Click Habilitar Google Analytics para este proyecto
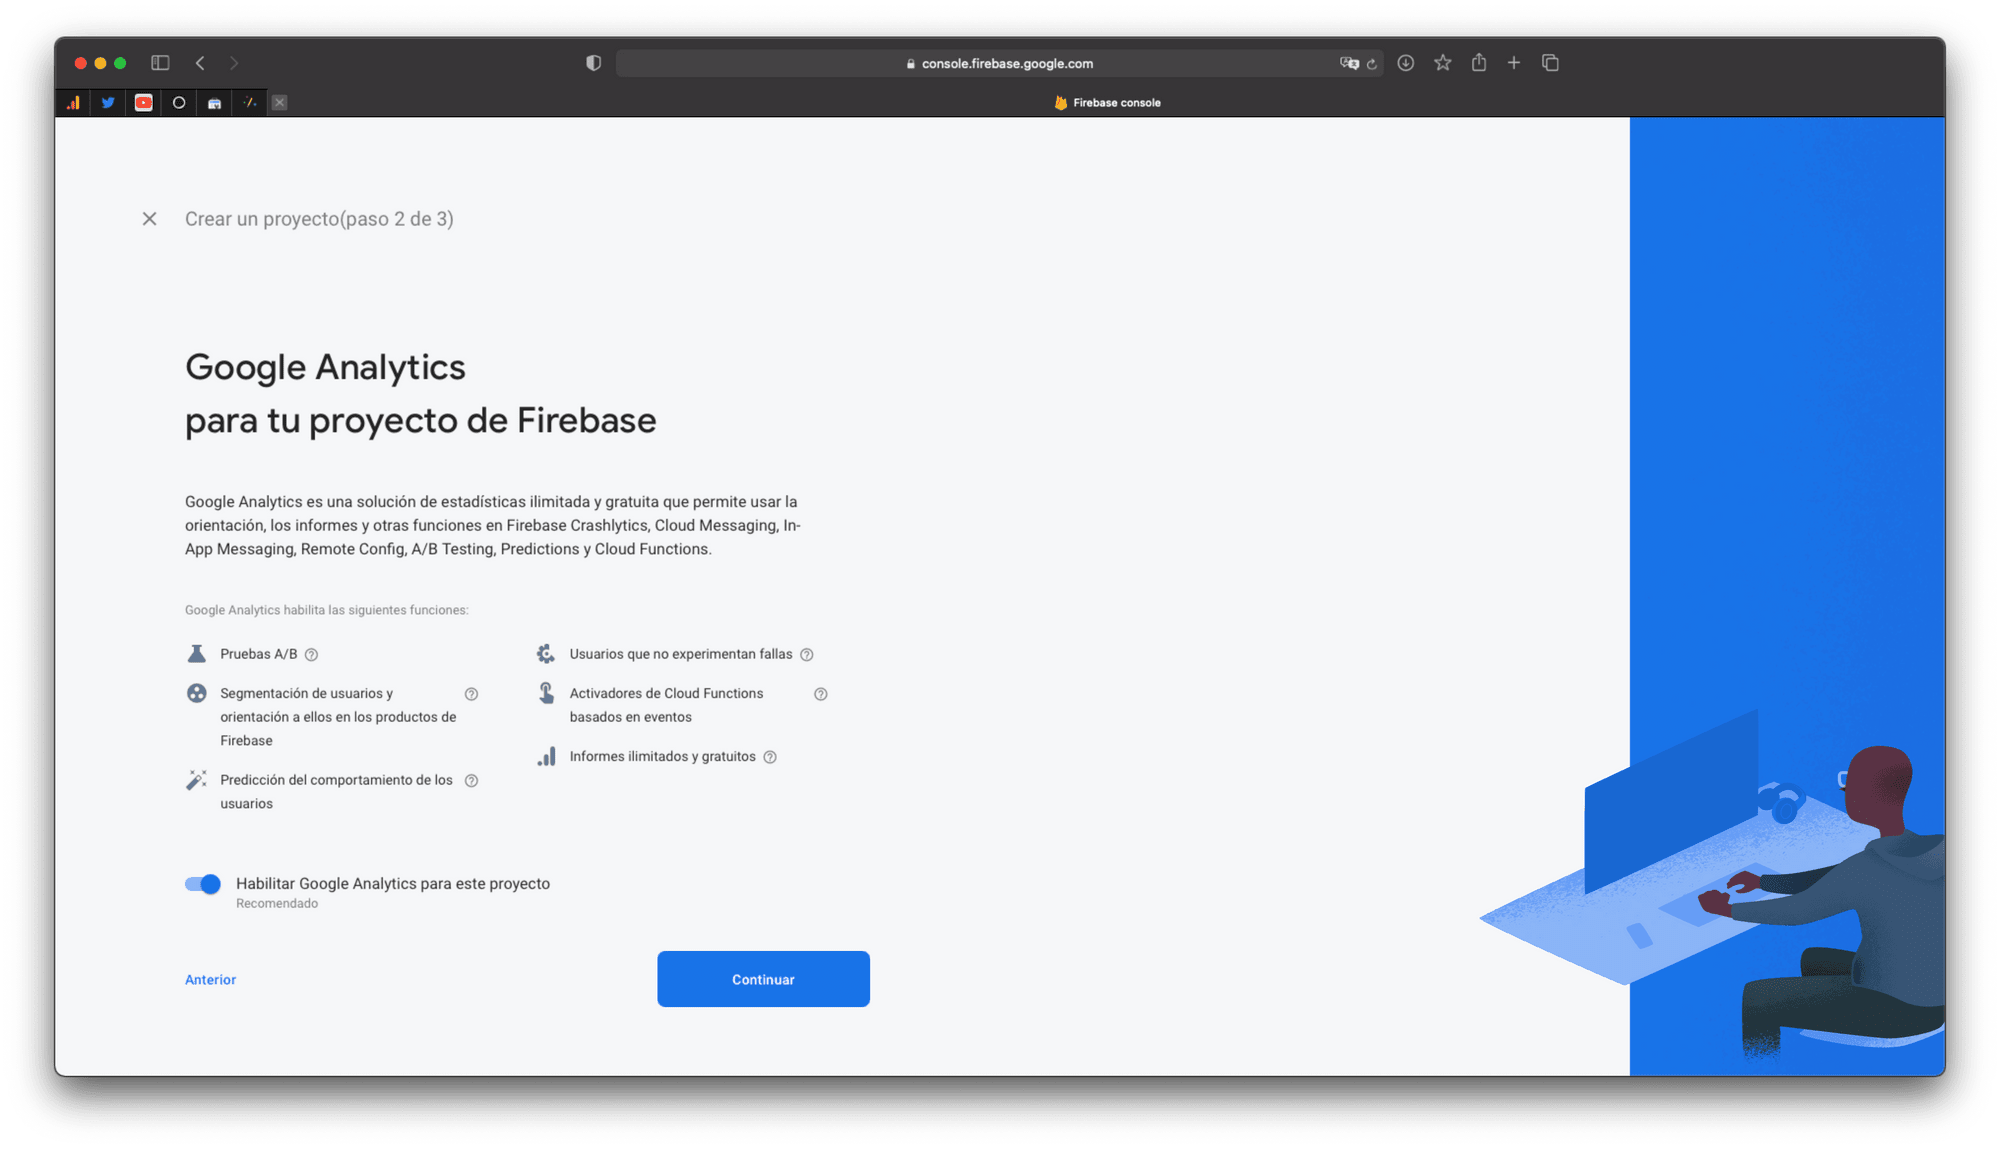Image resolution: width=2000 pixels, height=1149 pixels. coord(393,884)
